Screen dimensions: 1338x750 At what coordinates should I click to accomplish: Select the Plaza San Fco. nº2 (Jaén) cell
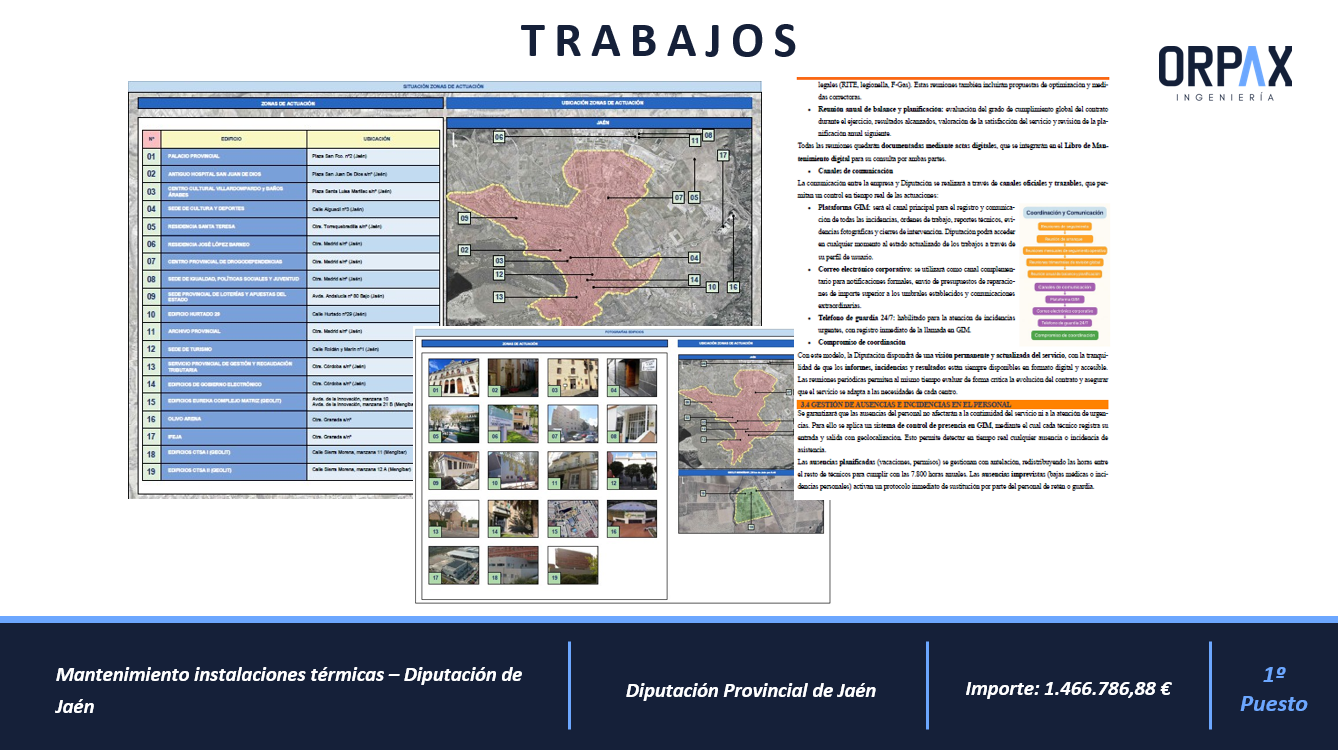(x=373, y=157)
